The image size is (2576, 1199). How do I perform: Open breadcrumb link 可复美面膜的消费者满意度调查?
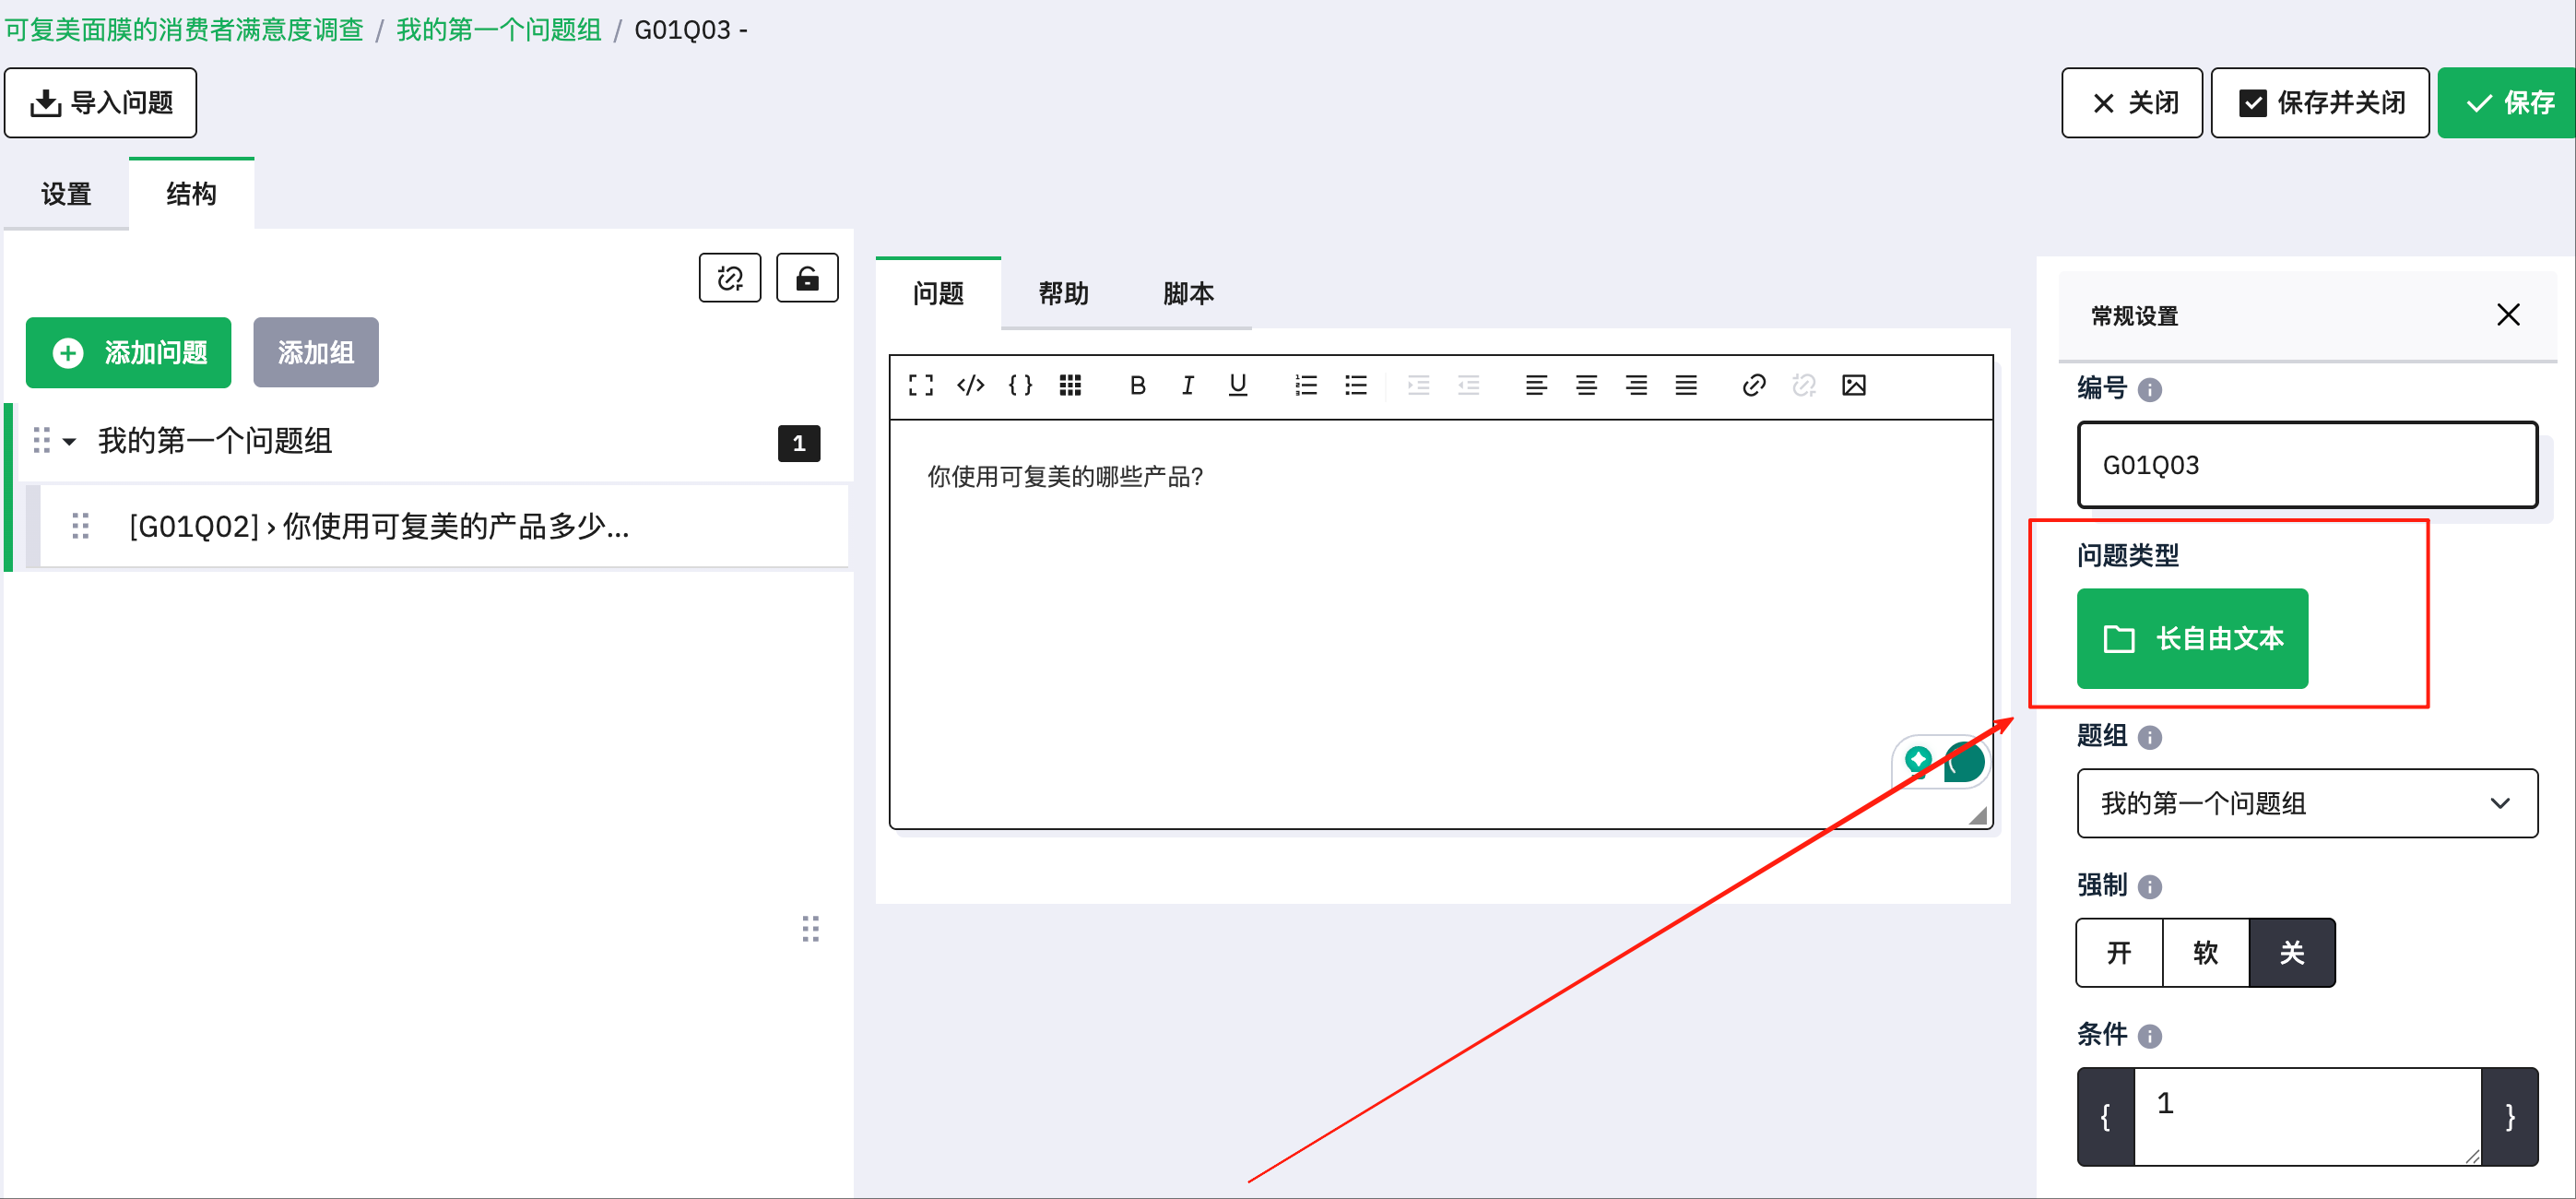184,29
